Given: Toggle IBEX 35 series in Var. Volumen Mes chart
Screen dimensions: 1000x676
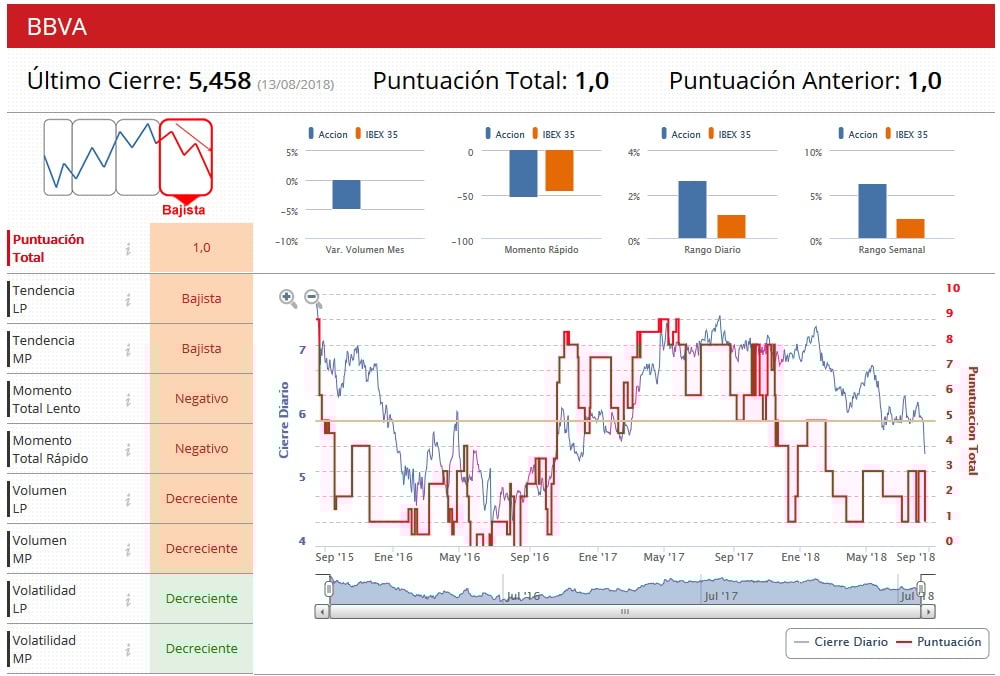Looking at the screenshot, I should point(376,134).
